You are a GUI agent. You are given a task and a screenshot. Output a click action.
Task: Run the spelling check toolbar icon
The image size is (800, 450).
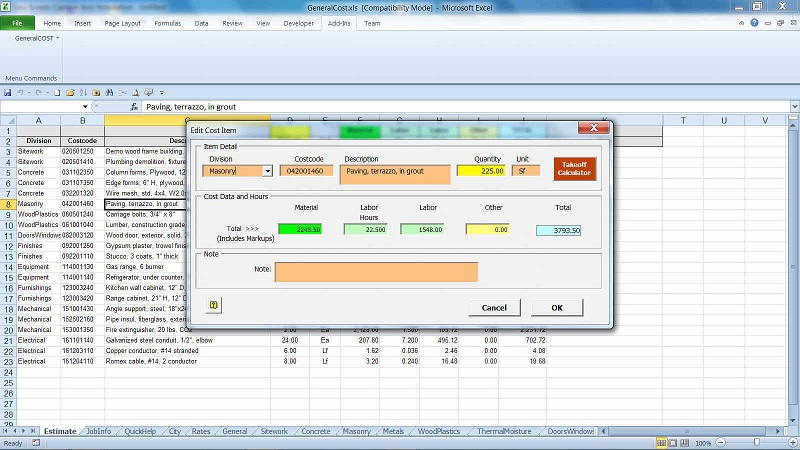click(x=148, y=92)
